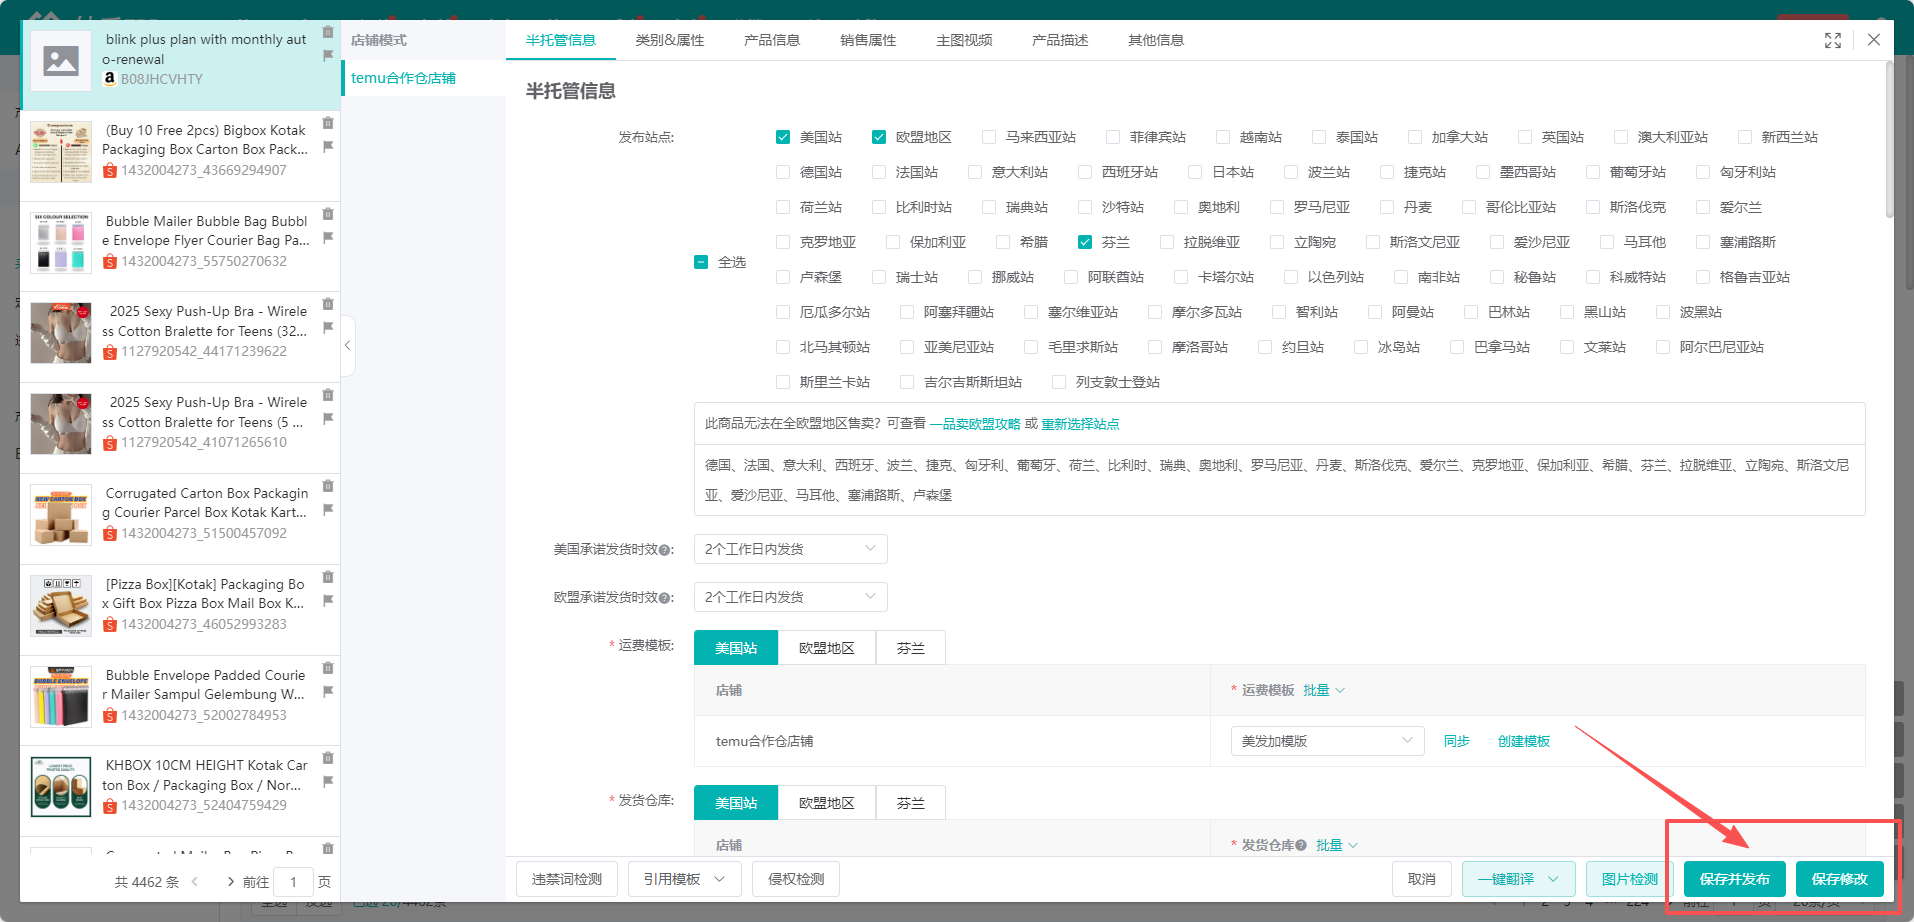Expand the 引用模板 dropdown button

pyautogui.click(x=684, y=879)
